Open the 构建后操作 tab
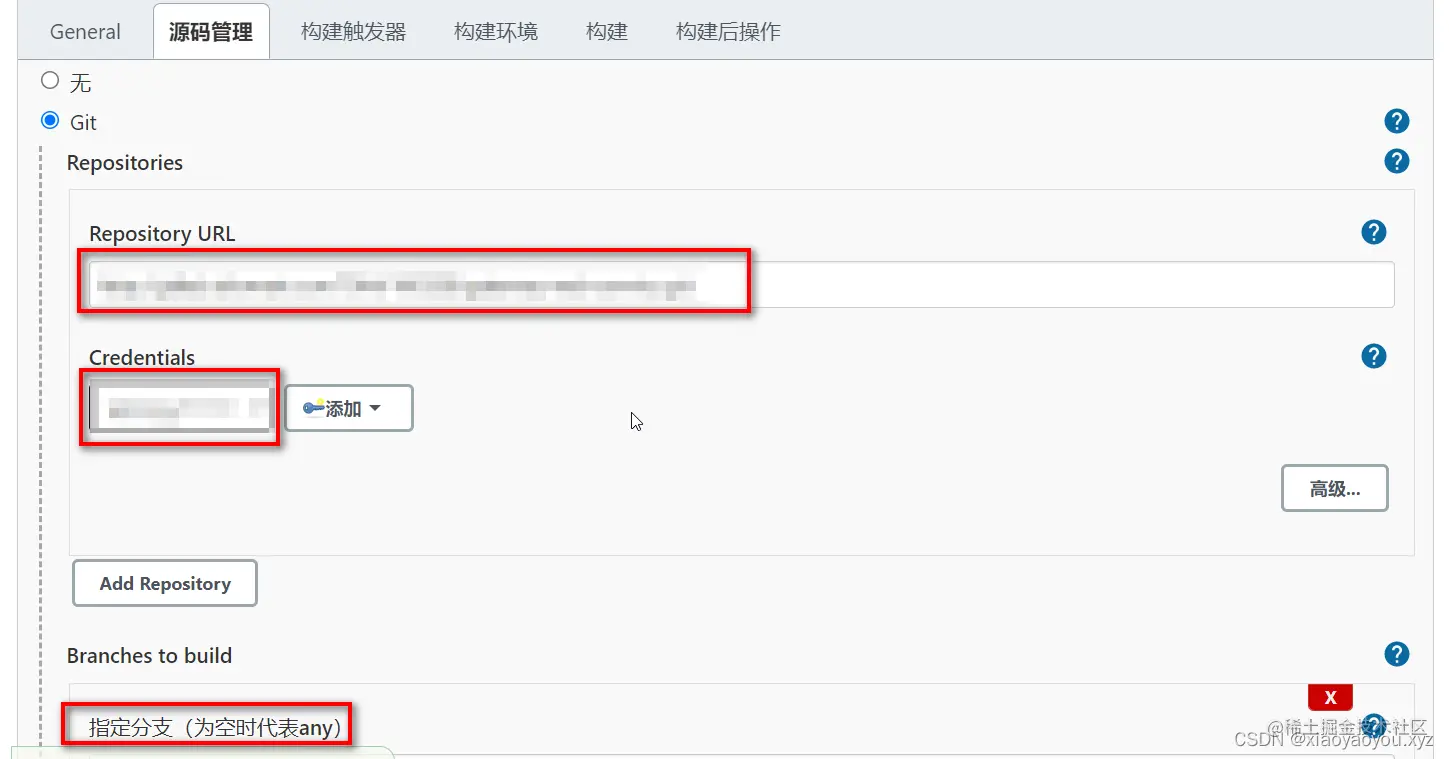 (728, 32)
